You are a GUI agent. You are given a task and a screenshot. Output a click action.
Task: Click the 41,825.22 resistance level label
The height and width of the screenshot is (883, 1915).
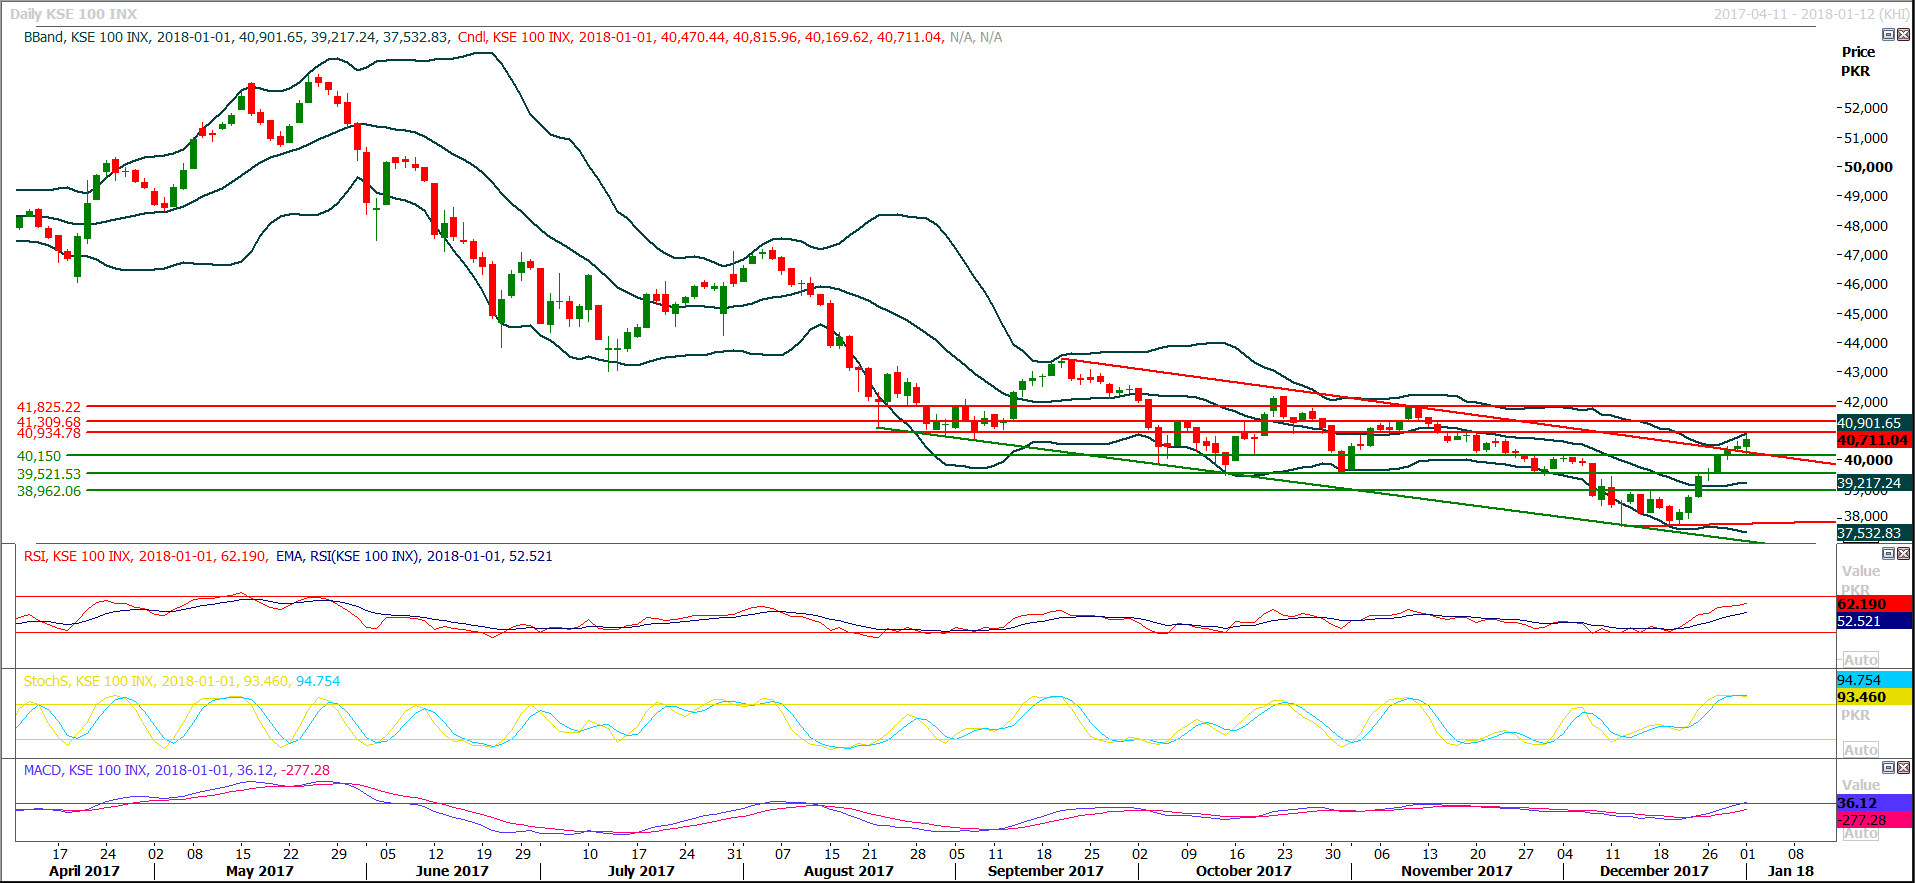(48, 407)
